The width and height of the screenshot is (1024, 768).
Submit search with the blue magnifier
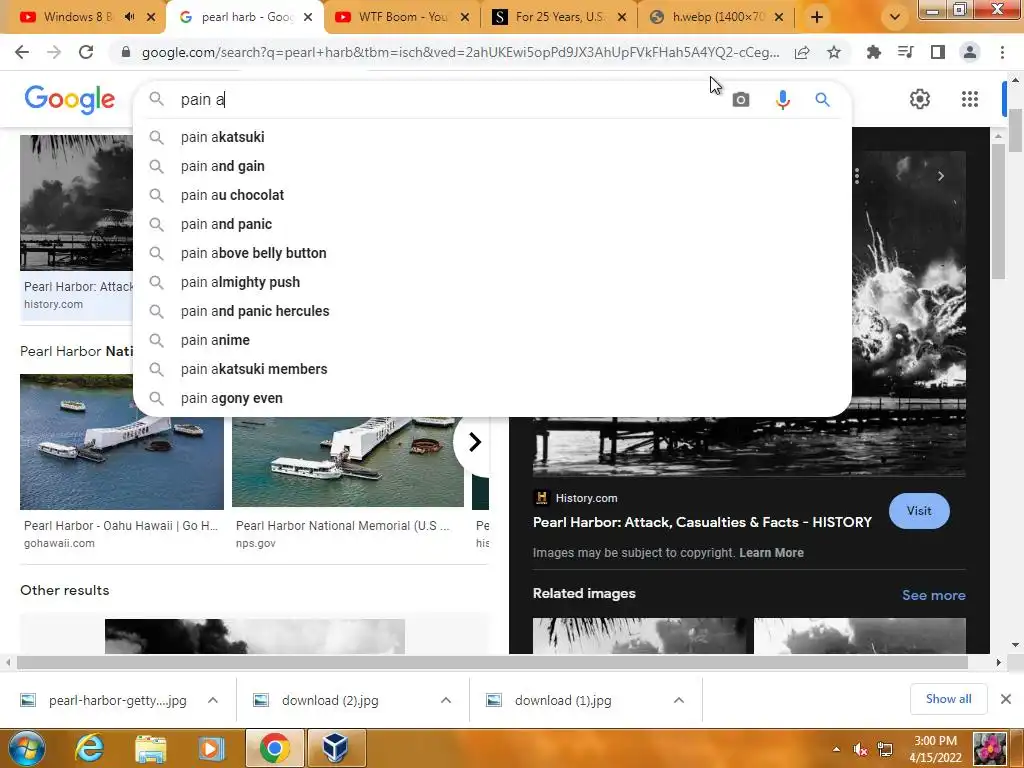click(822, 99)
